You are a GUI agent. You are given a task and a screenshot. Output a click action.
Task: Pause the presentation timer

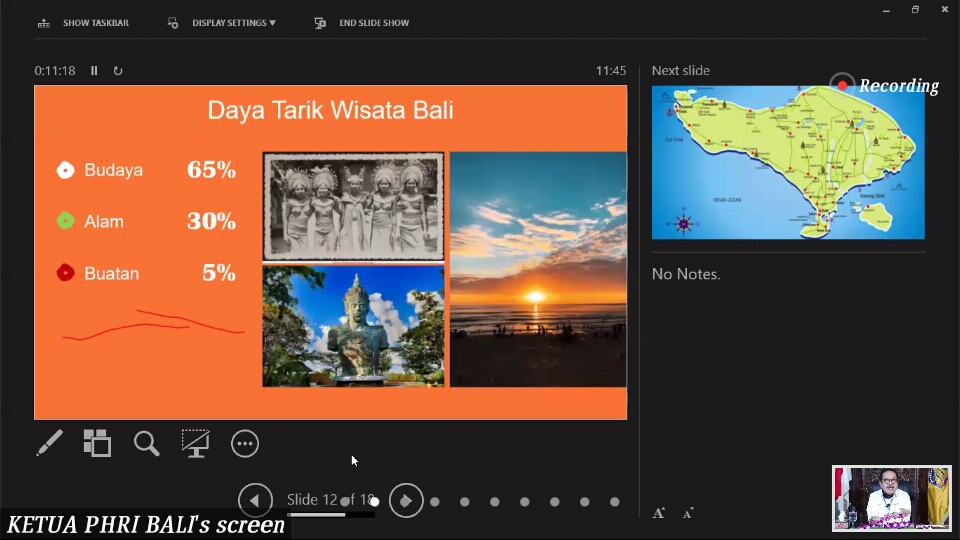[94, 70]
